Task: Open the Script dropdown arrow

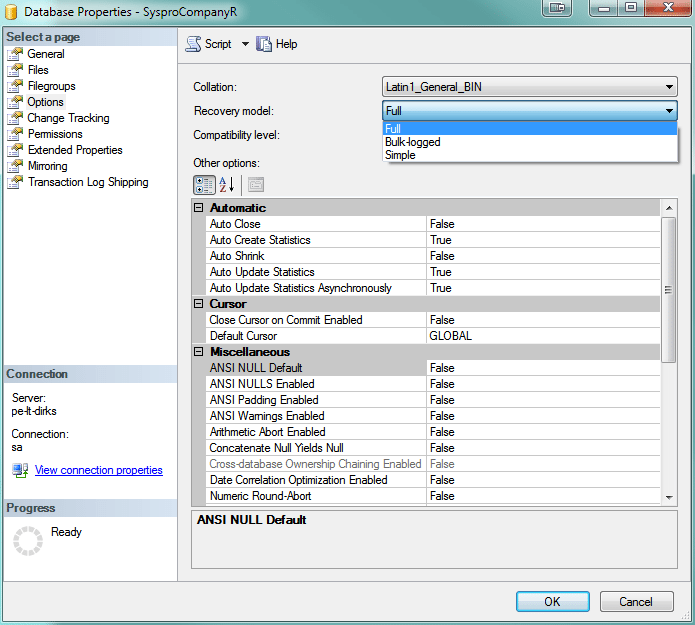Action: [245, 44]
